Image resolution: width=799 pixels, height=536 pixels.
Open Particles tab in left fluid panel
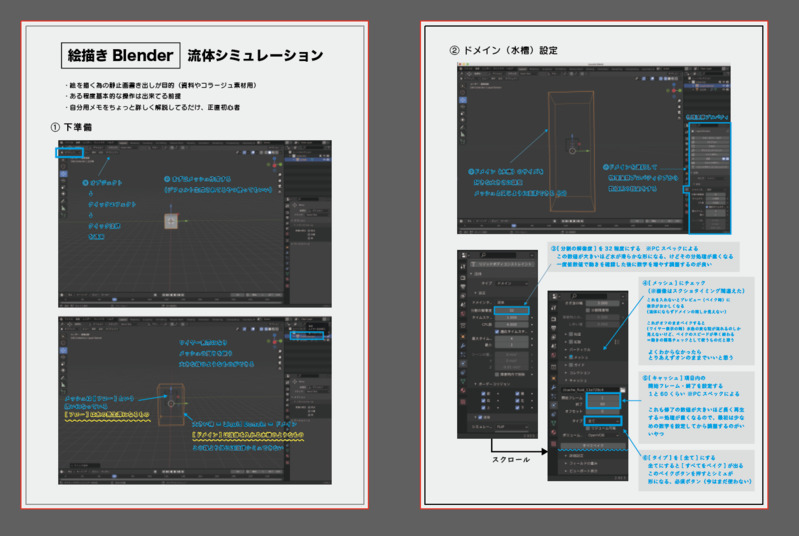point(463,355)
